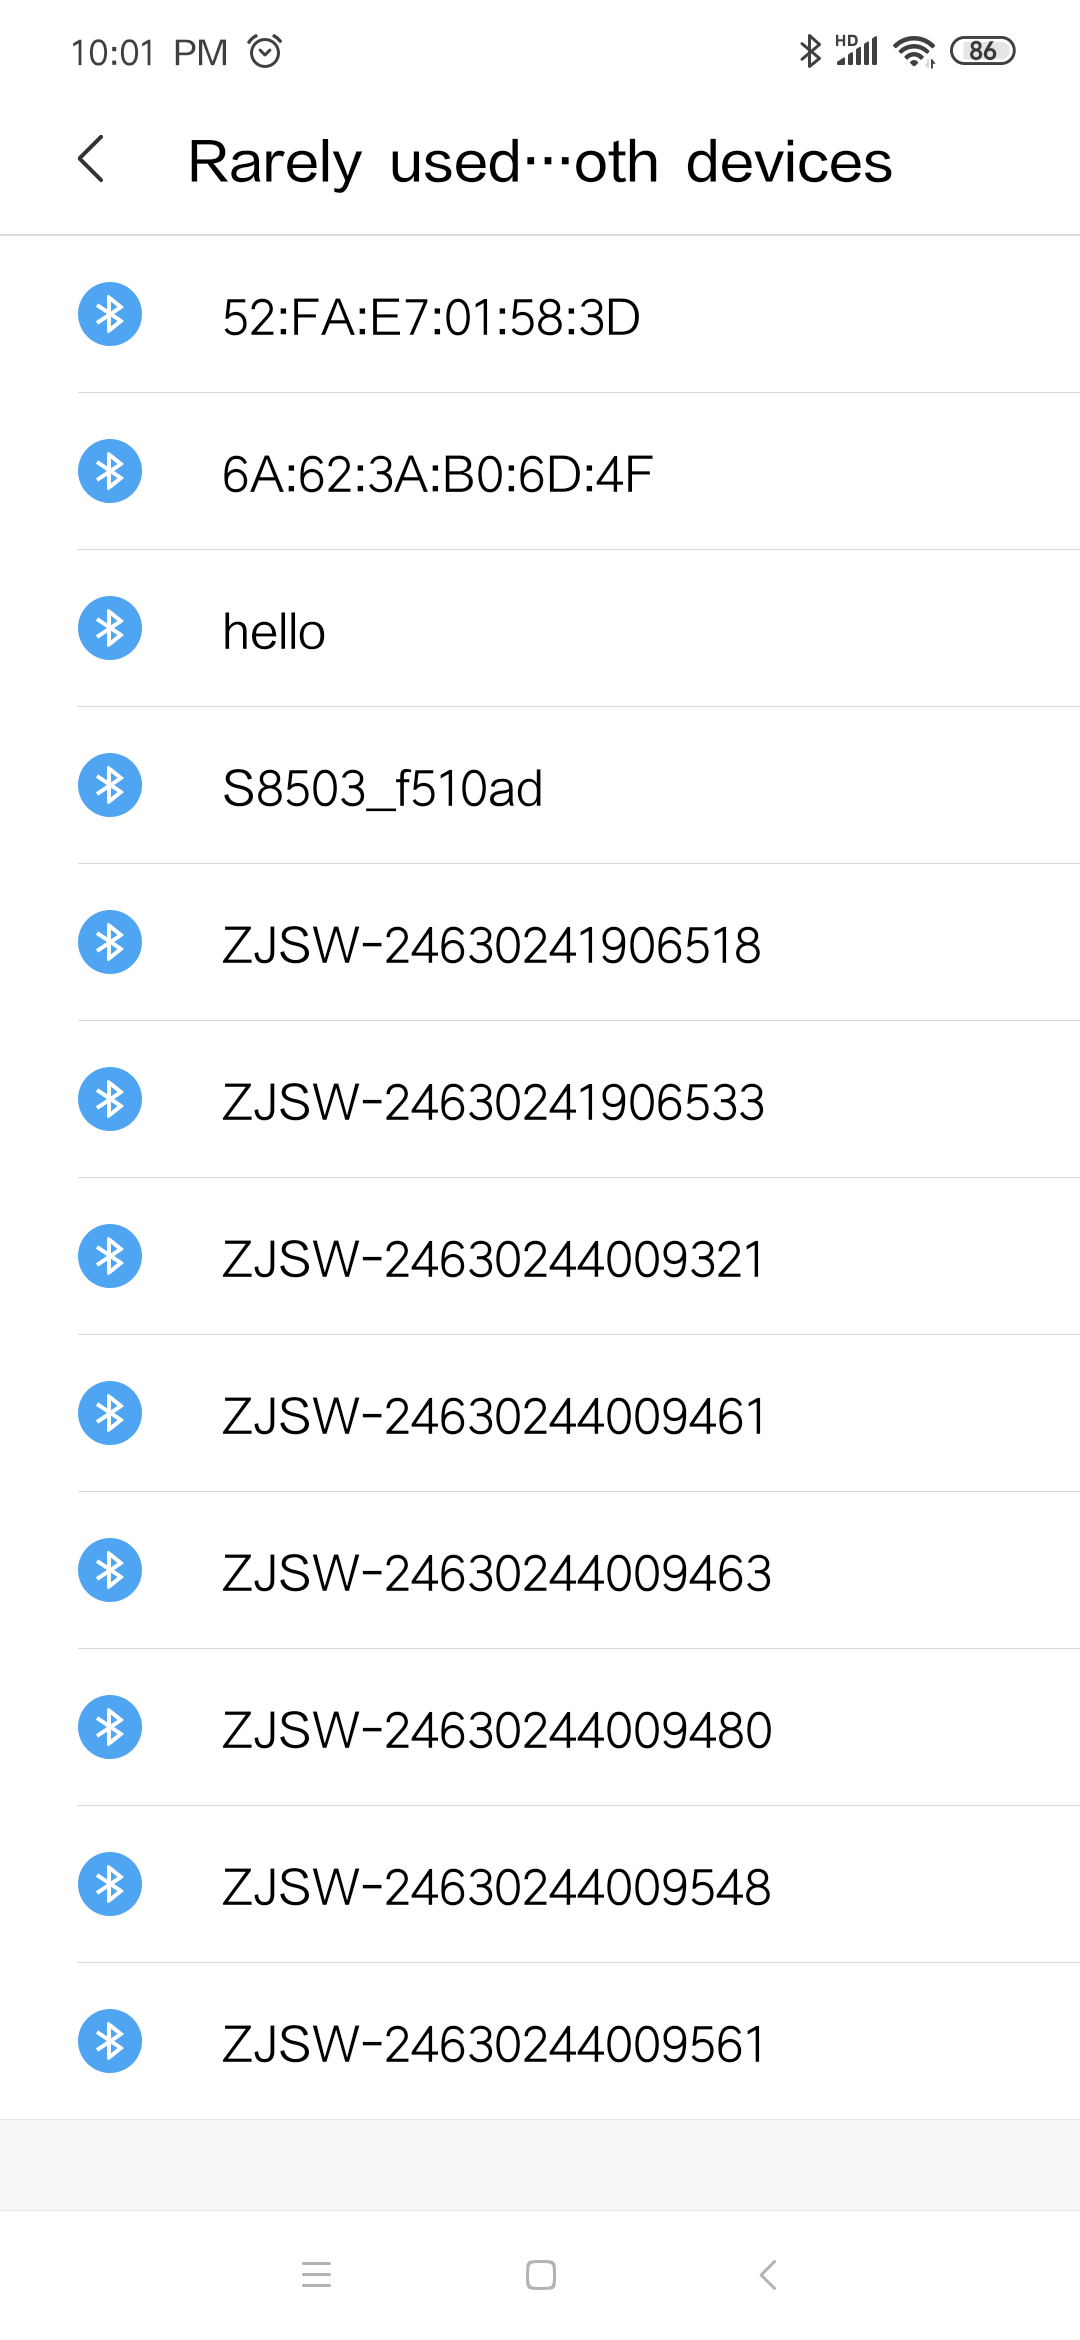Choose ZJSW-24630241906533 from the list
Screen dimensions: 1080x2340
pyautogui.click(x=493, y=1102)
